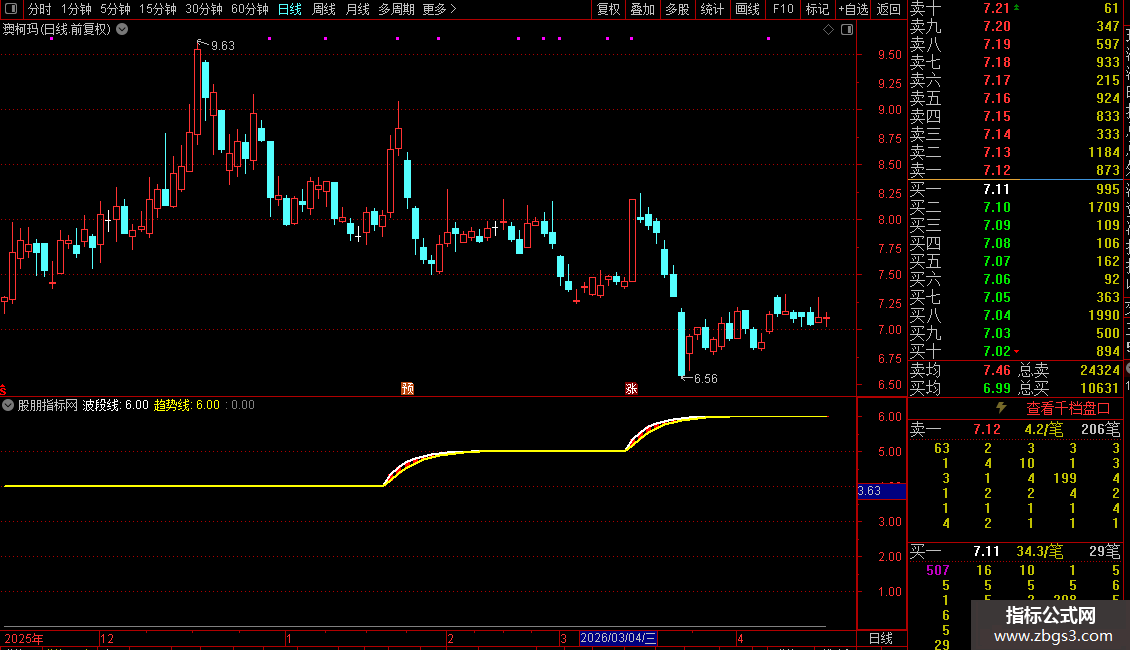Image resolution: width=1130 pixels, height=650 pixels.
Task: Click 奥柯玛(日线,前复权) chart title
Action: click(x=57, y=30)
